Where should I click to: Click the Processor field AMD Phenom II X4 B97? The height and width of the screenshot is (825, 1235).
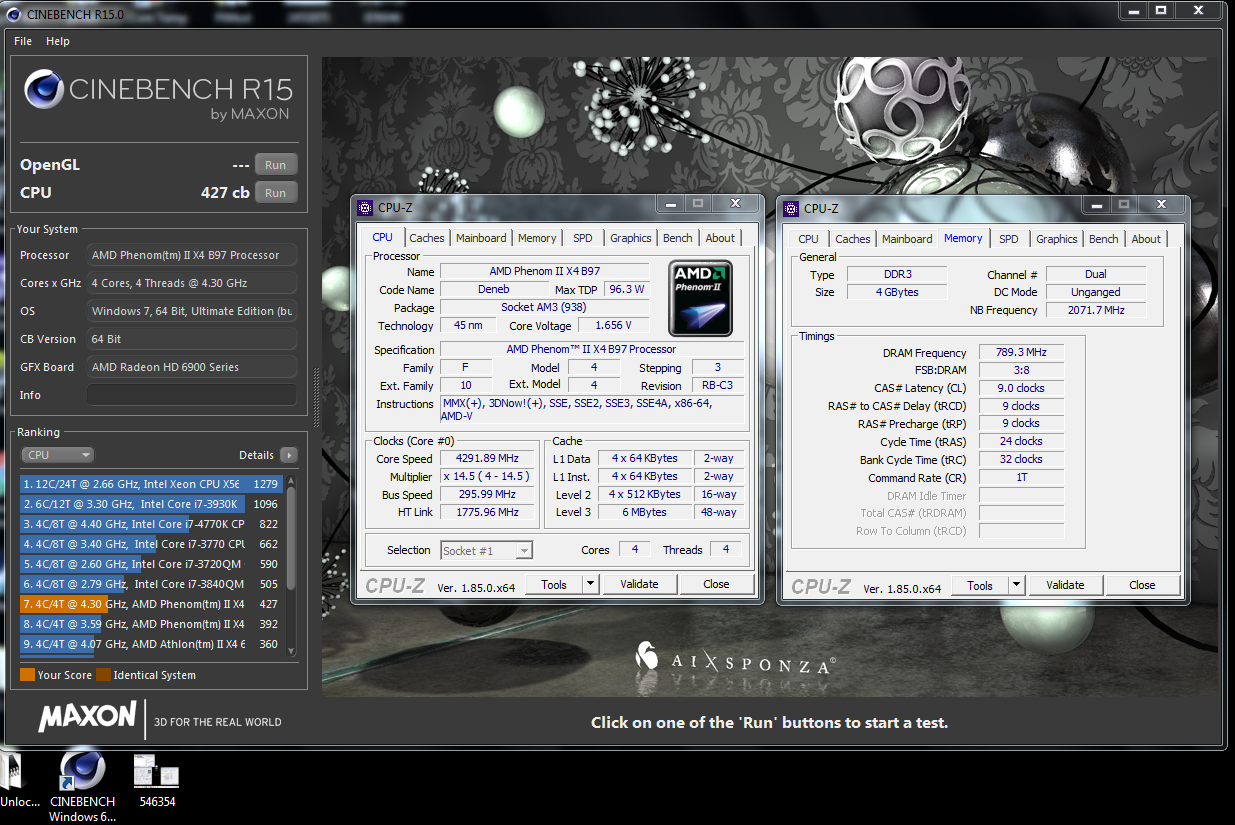(x=192, y=255)
